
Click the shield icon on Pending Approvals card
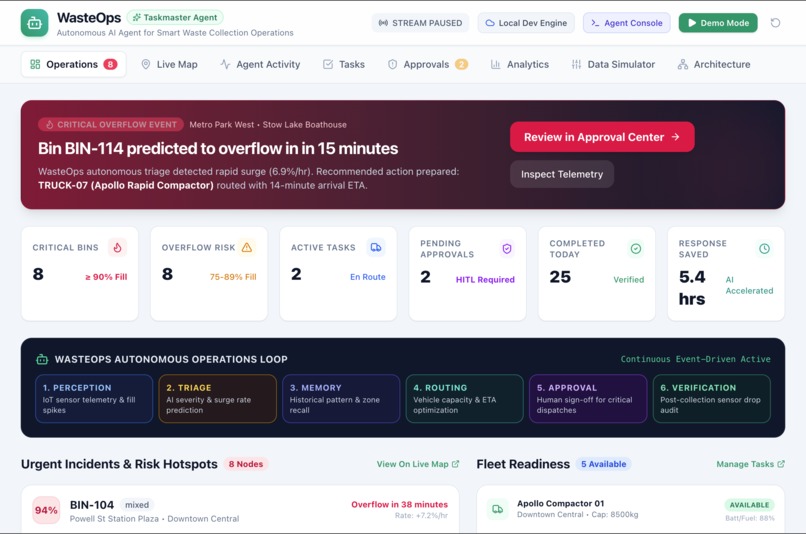507,249
